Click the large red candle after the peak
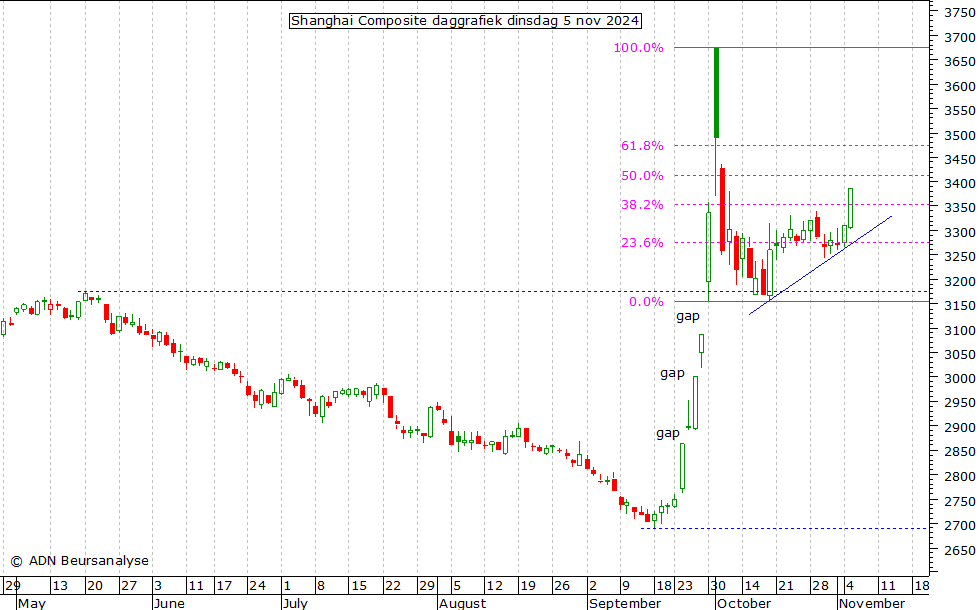Viewport: 980px width, 610px height. 722,209
